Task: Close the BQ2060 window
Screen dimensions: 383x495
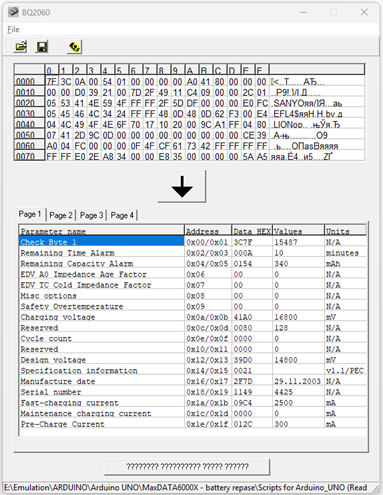Action: 364,12
